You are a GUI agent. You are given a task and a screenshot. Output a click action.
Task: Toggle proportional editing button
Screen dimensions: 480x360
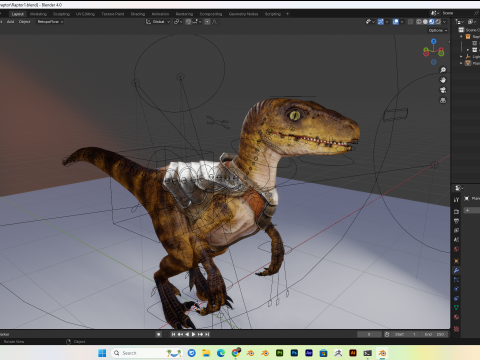pos(207,22)
